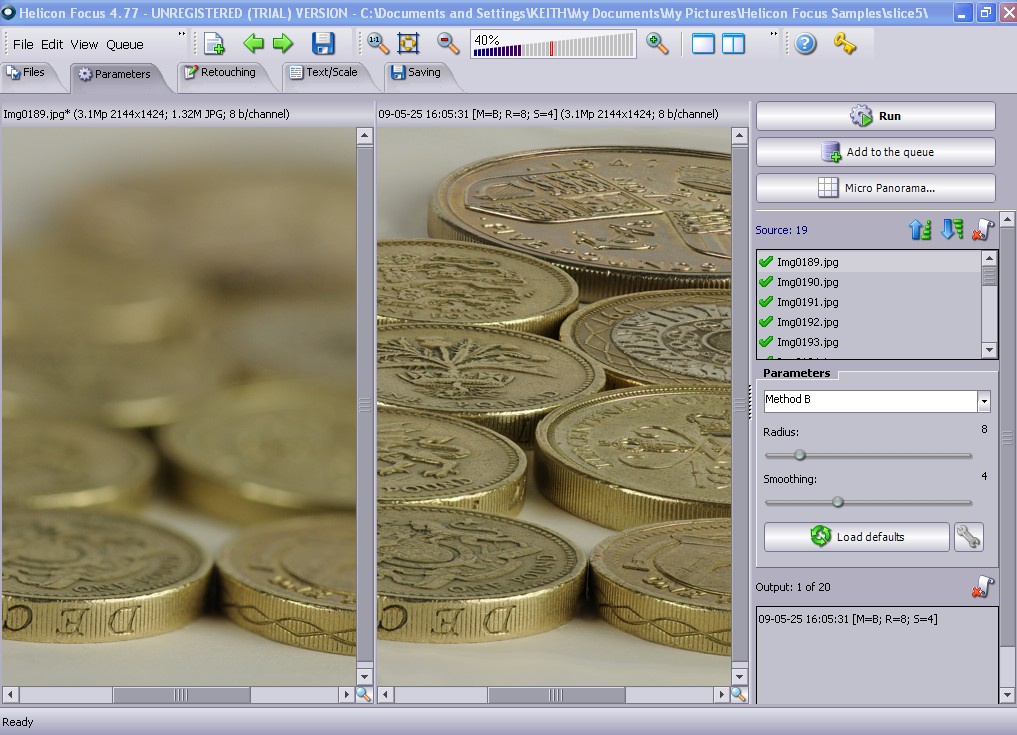
Task: Sort source list ascending with blue up arrow
Action: click(x=920, y=230)
